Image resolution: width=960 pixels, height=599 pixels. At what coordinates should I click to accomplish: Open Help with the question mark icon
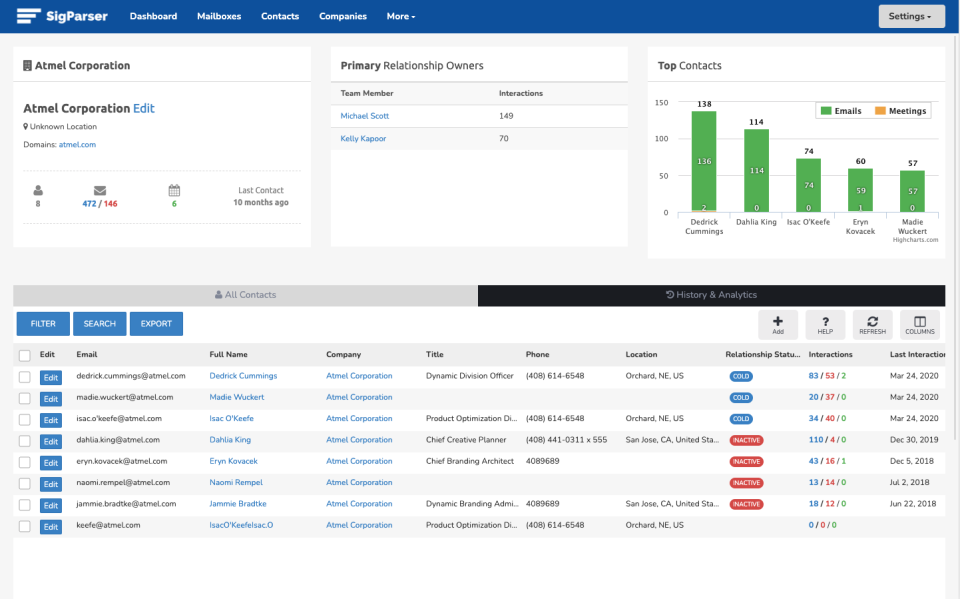tap(825, 320)
